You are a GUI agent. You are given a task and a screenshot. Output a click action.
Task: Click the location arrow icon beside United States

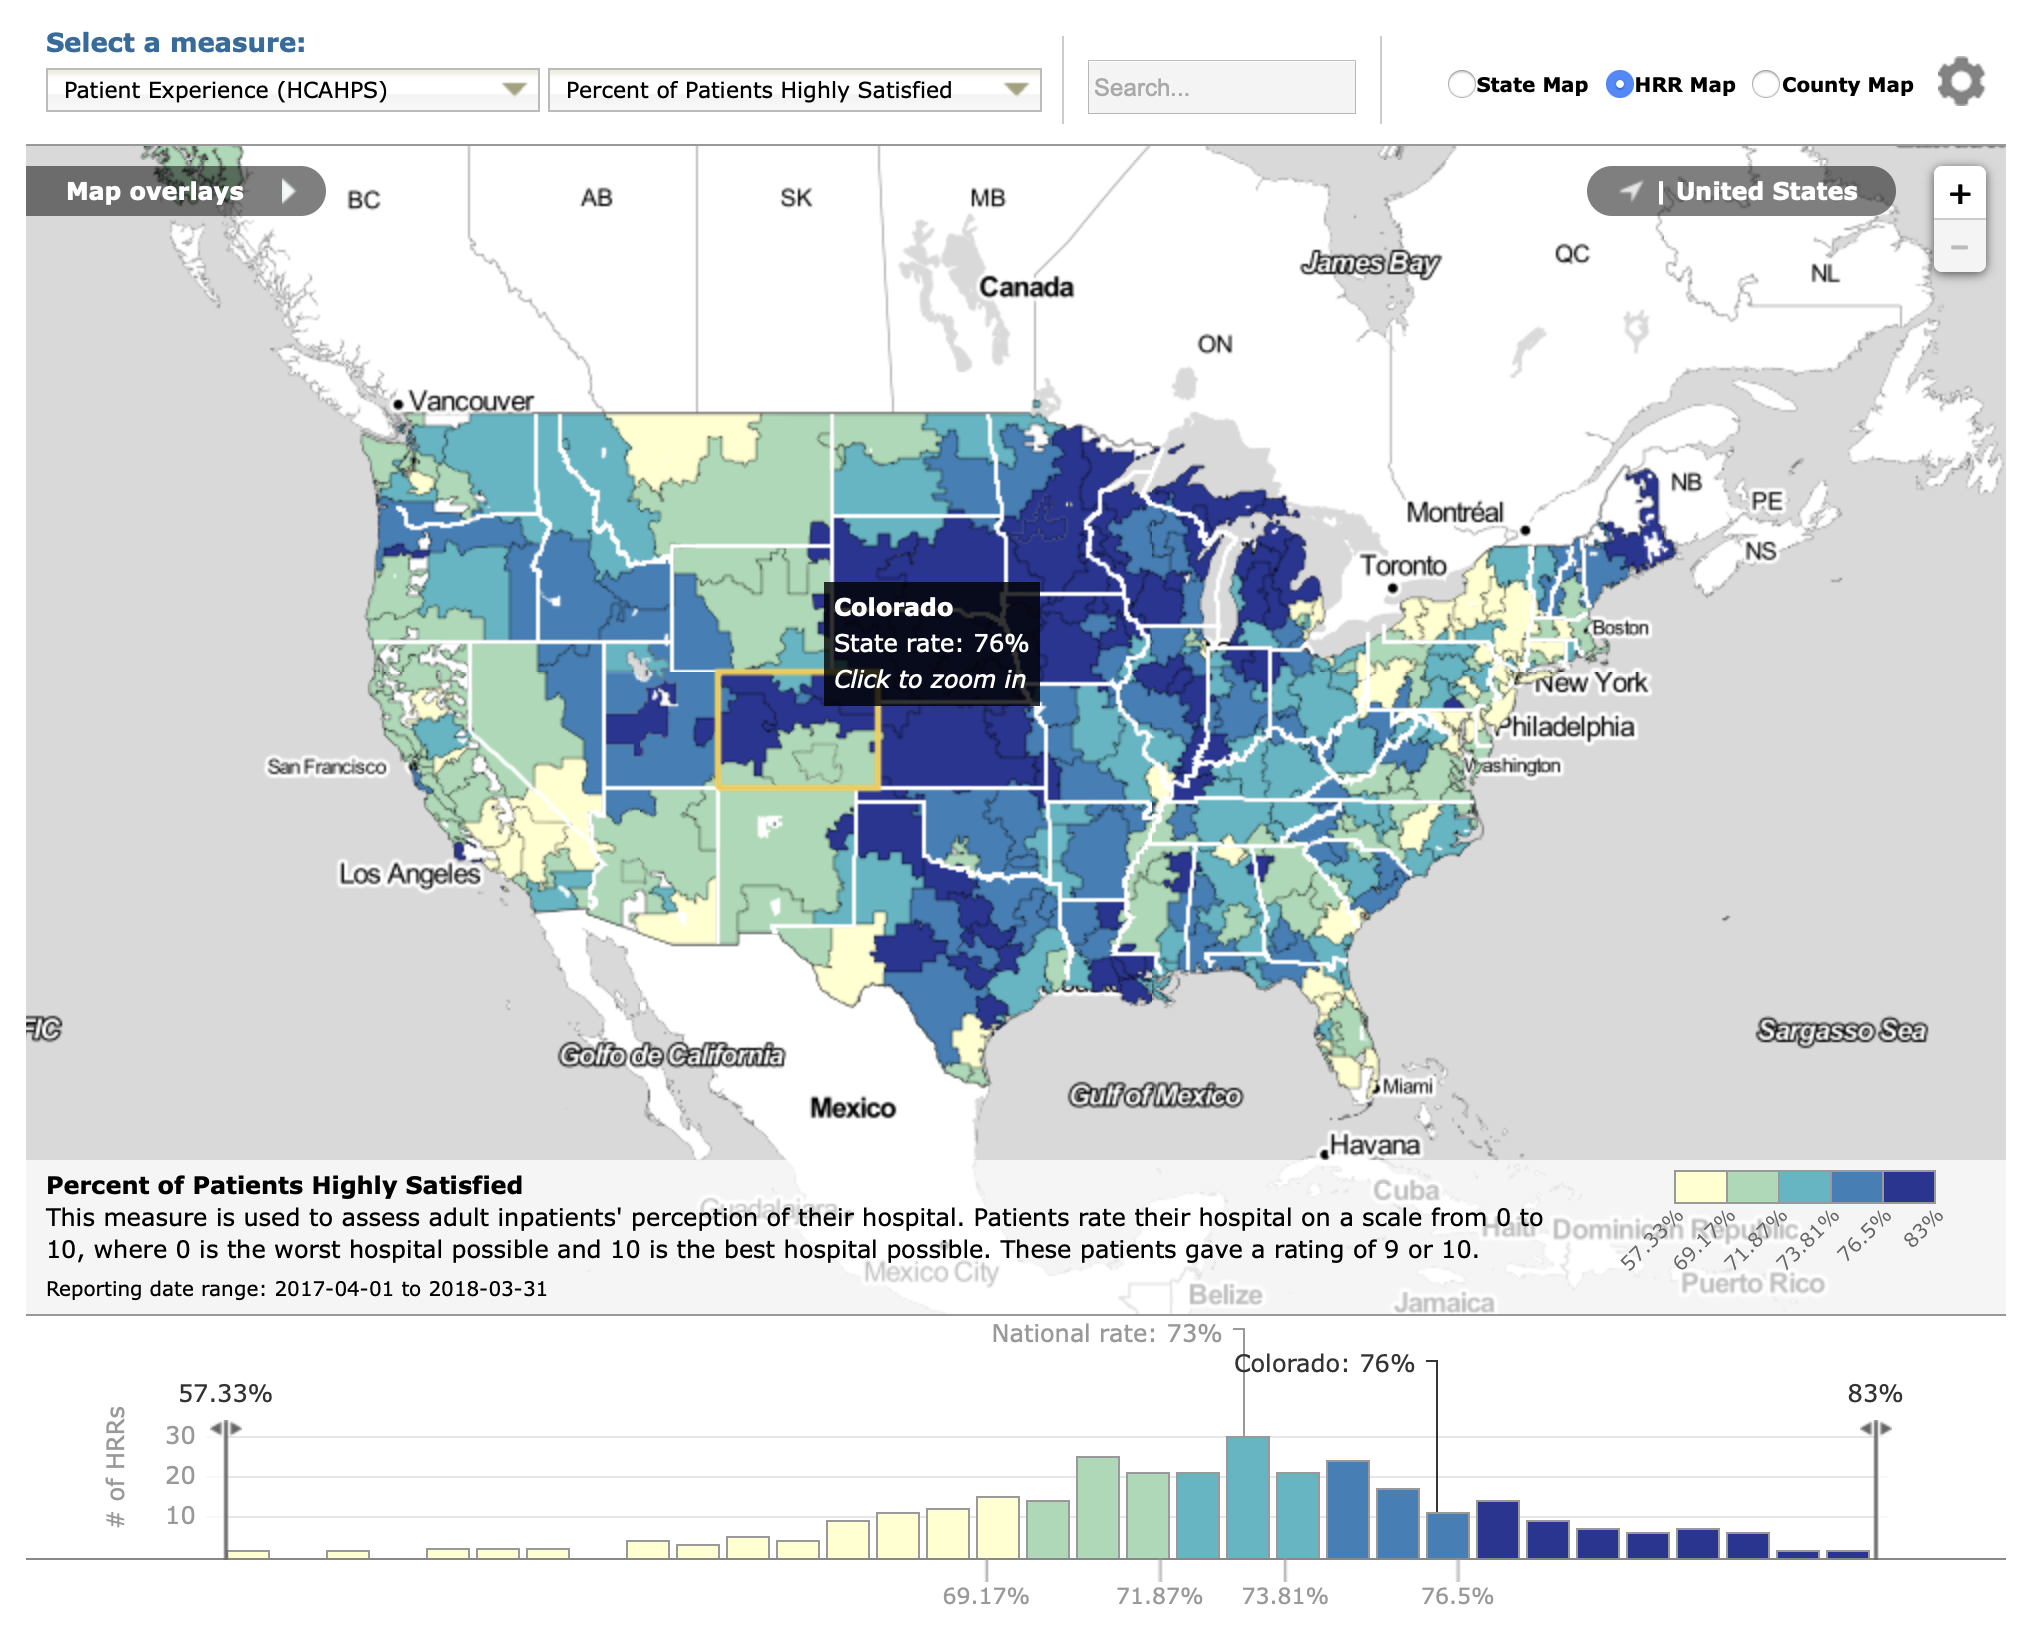[1631, 191]
